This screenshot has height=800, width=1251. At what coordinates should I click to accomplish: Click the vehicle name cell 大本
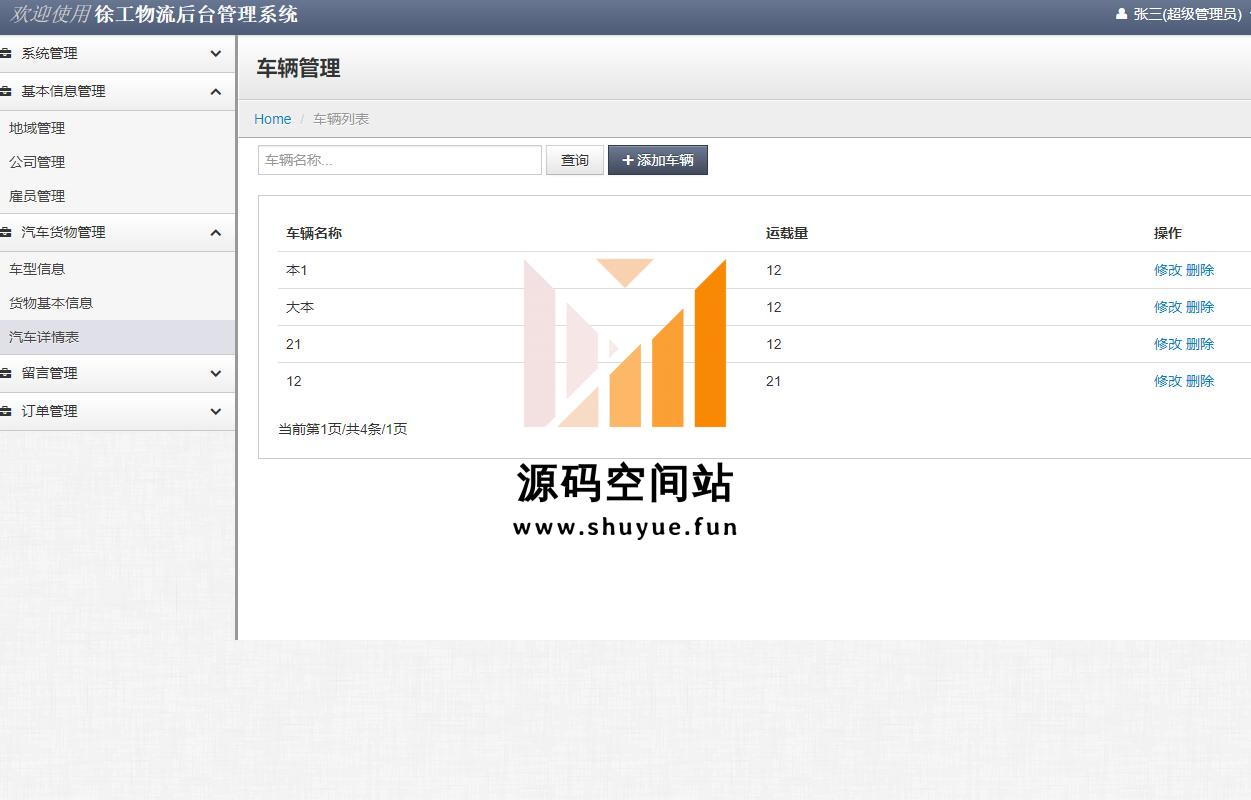[x=300, y=307]
